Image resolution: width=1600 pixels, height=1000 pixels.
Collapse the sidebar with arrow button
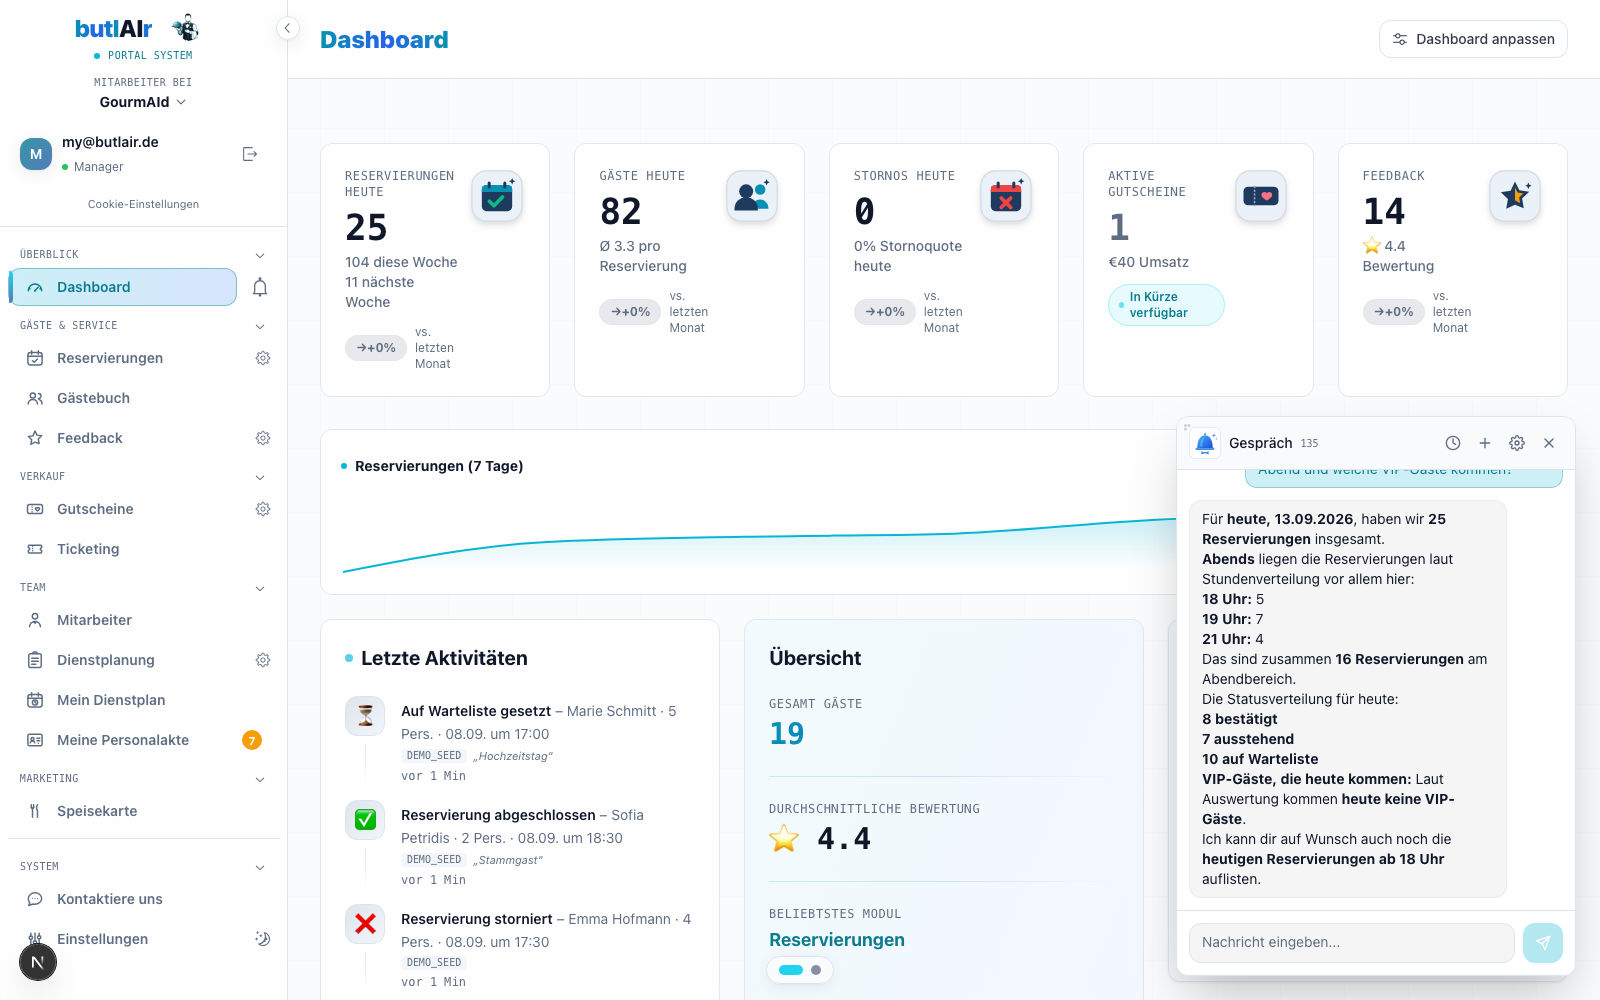(x=287, y=28)
